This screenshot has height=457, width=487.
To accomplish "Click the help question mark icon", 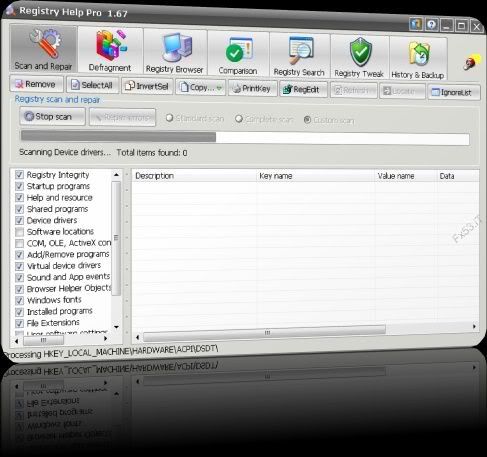I will point(432,24).
